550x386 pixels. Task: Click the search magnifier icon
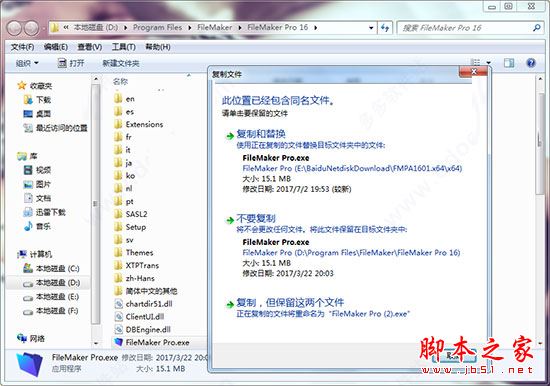coord(536,28)
